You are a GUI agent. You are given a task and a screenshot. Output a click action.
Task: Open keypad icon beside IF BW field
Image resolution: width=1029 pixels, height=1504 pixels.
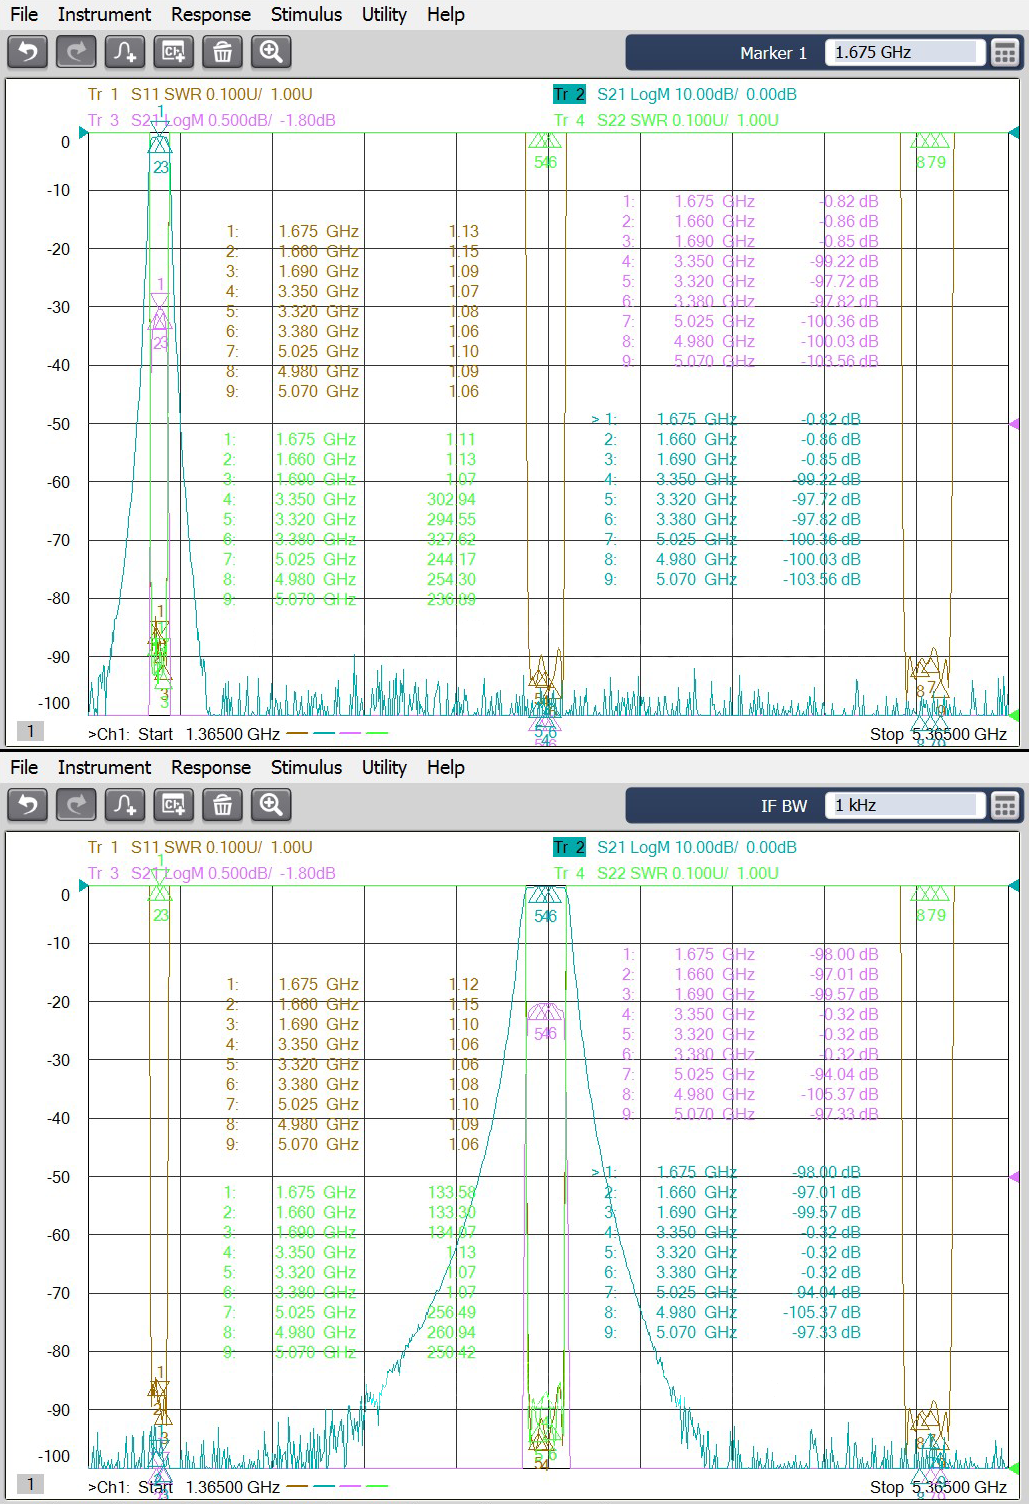[x=1004, y=806]
